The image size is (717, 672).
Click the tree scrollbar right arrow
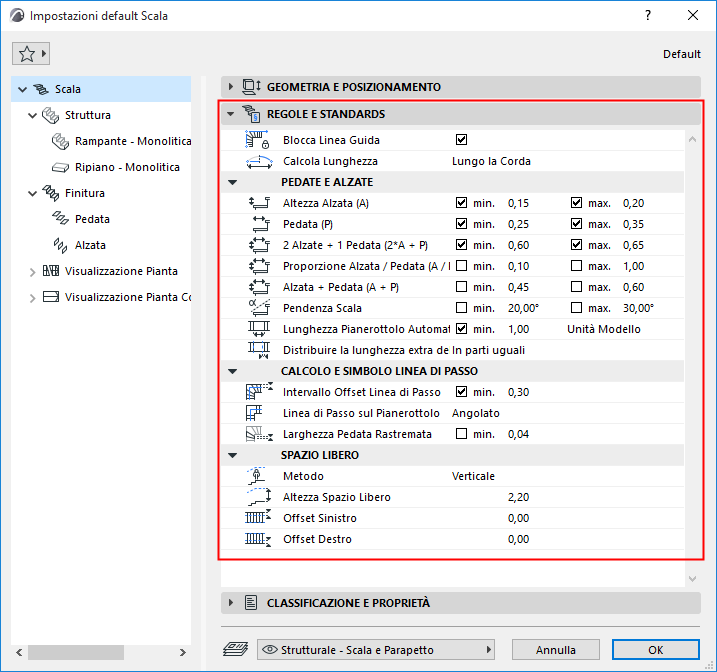point(182,652)
